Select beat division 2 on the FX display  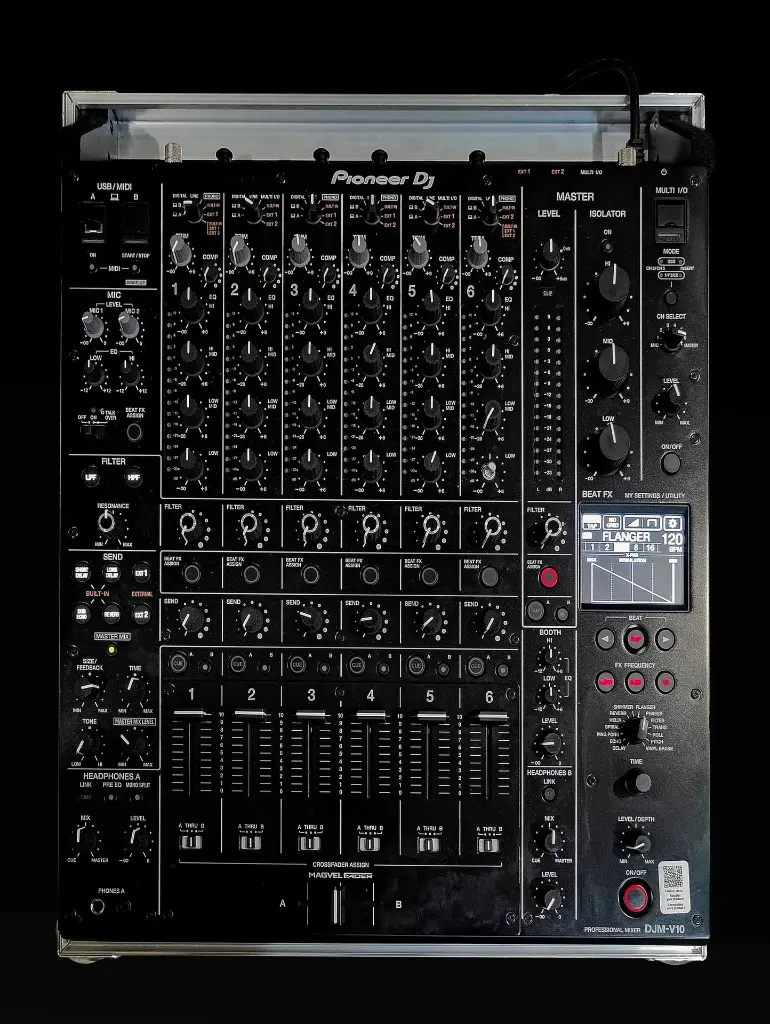607,548
